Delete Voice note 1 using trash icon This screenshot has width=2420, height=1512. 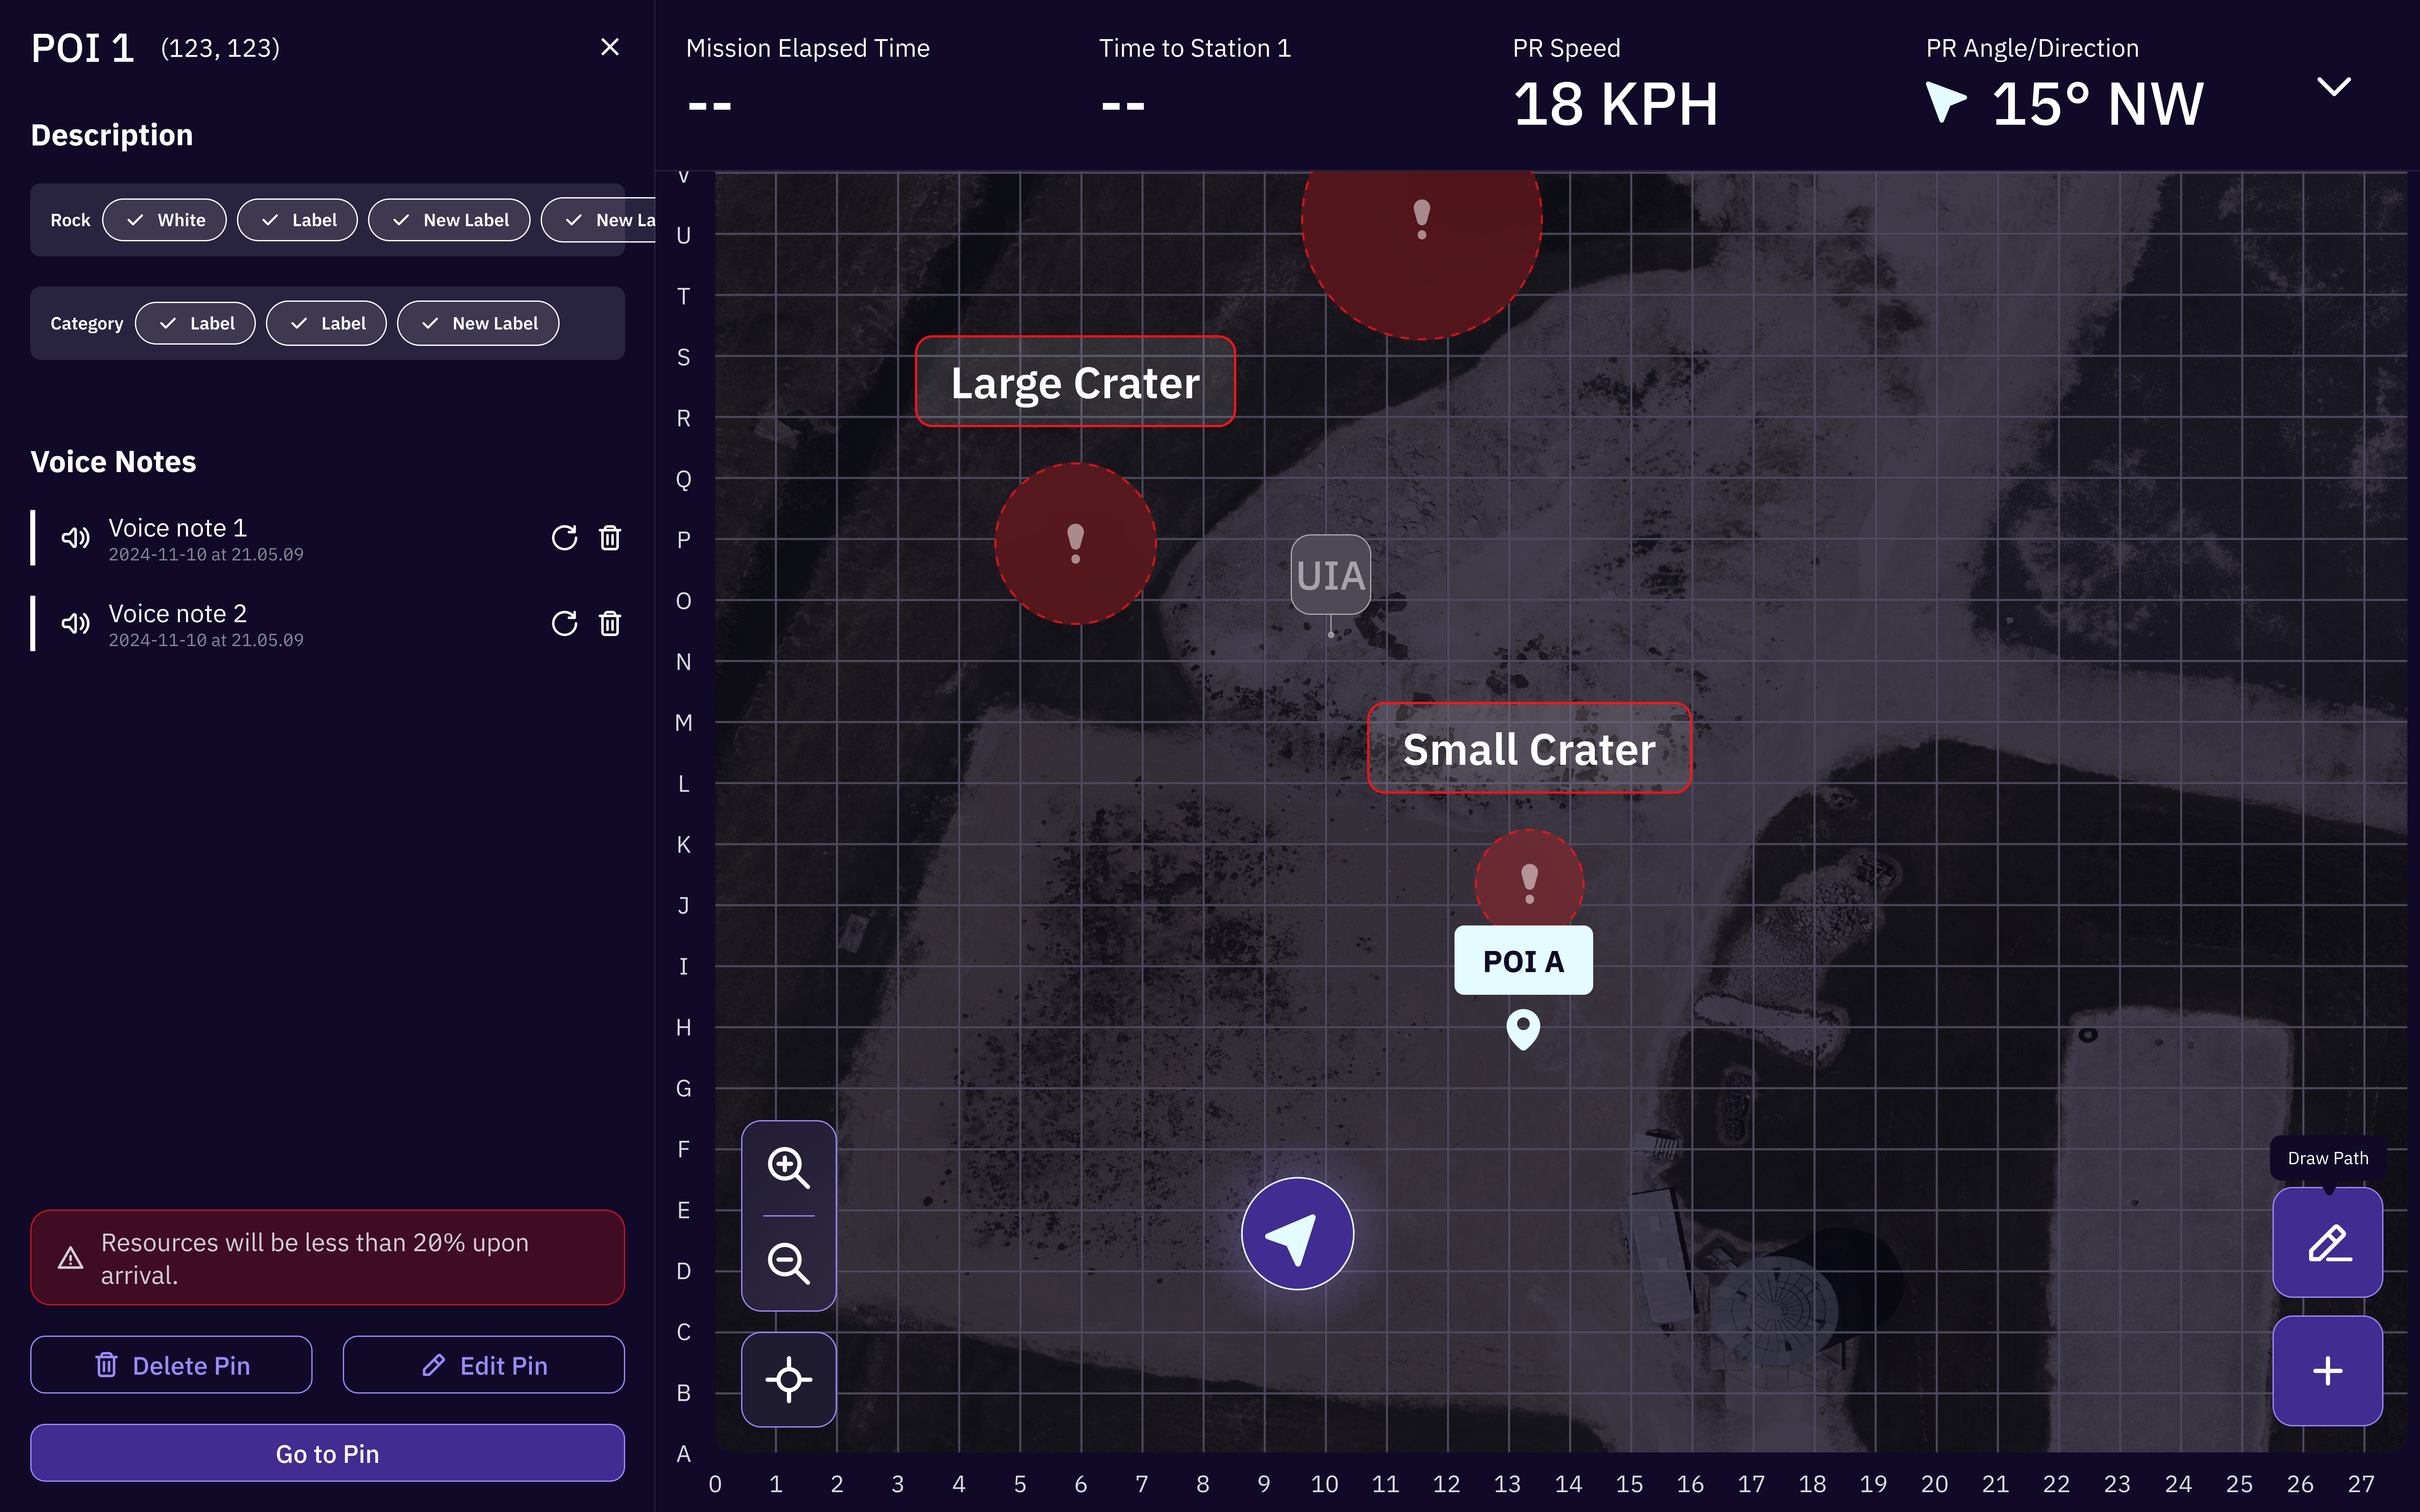(610, 538)
